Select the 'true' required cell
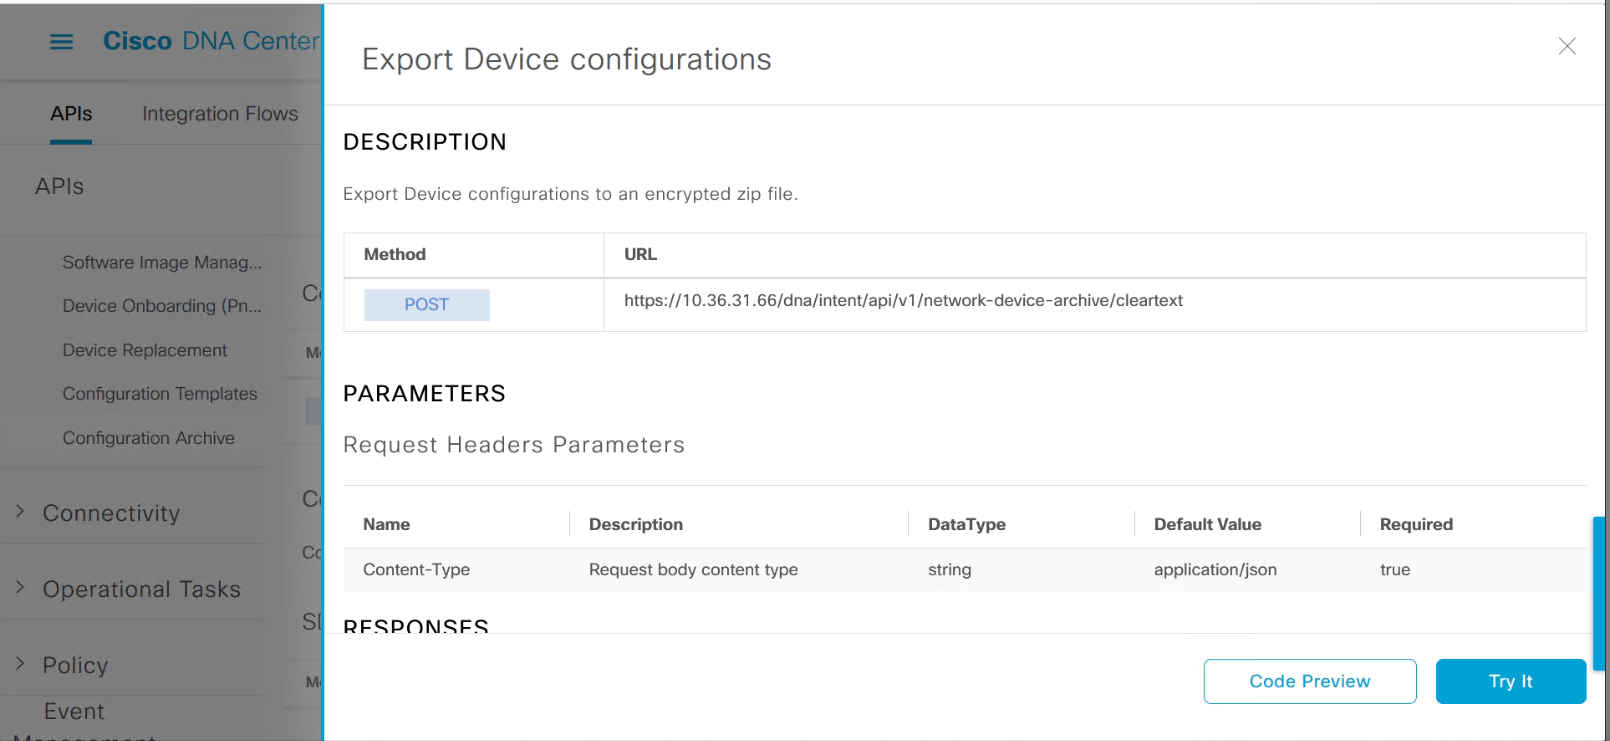1610x741 pixels. pyautogui.click(x=1395, y=569)
